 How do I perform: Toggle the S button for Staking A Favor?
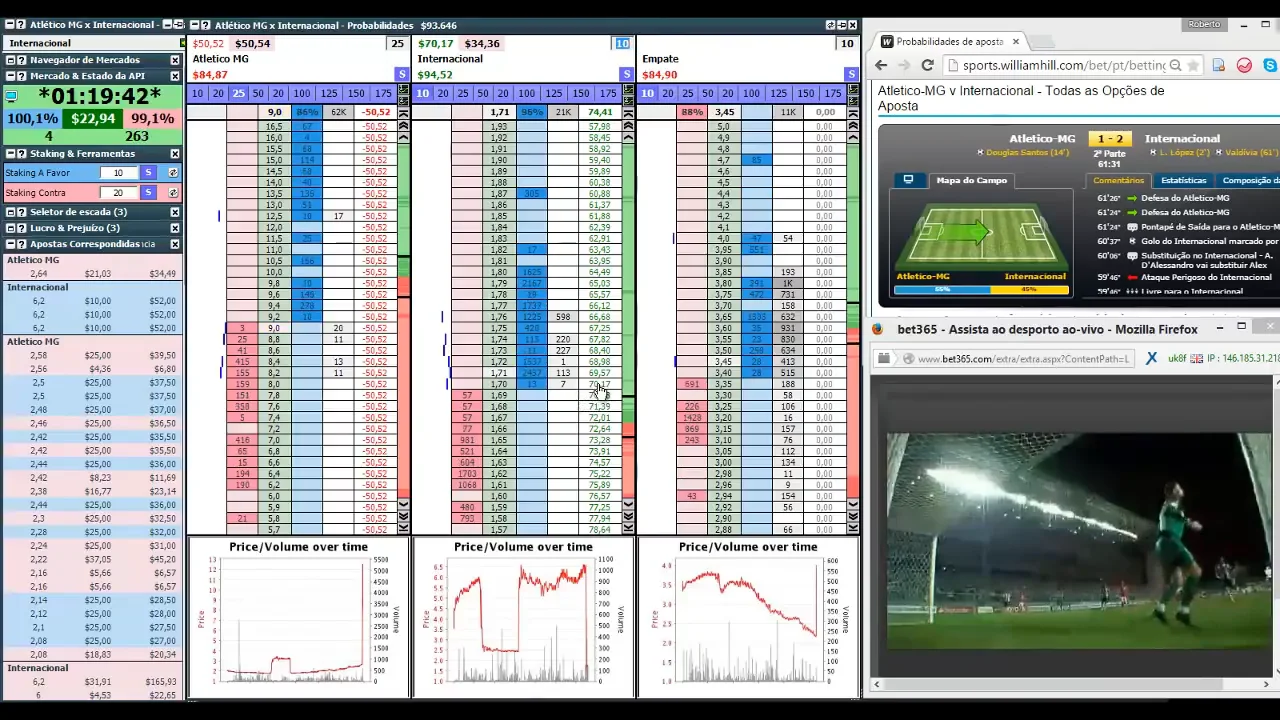click(149, 173)
